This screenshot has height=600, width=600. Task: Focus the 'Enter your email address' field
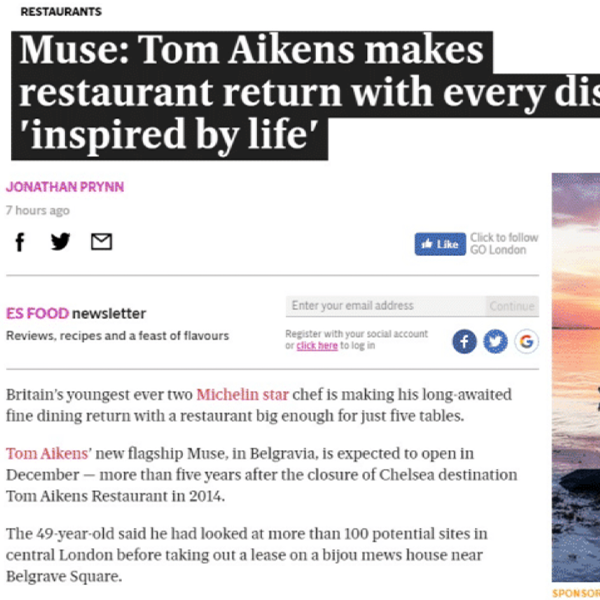pyautogui.click(x=385, y=306)
